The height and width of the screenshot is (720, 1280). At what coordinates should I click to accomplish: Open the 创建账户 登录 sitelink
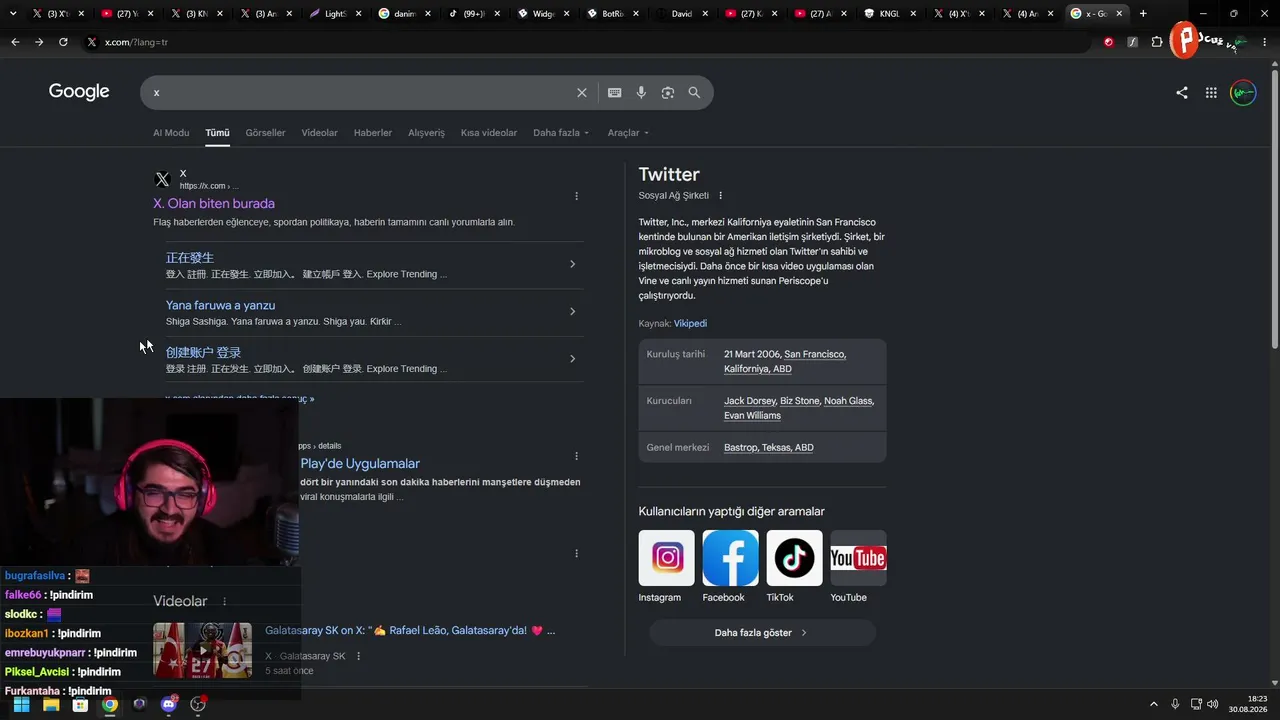click(x=203, y=353)
